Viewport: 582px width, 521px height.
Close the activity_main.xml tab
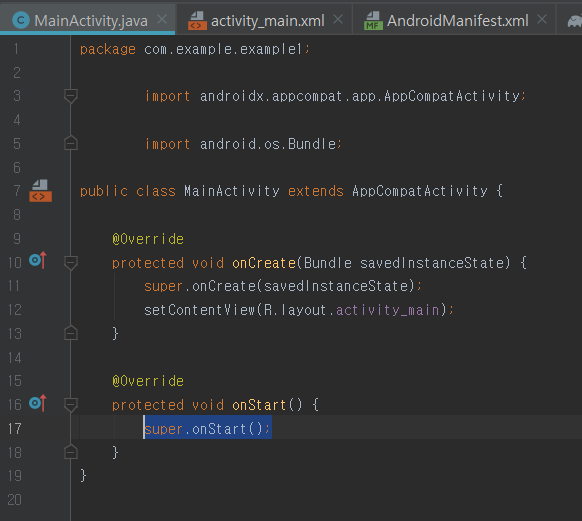(338, 19)
